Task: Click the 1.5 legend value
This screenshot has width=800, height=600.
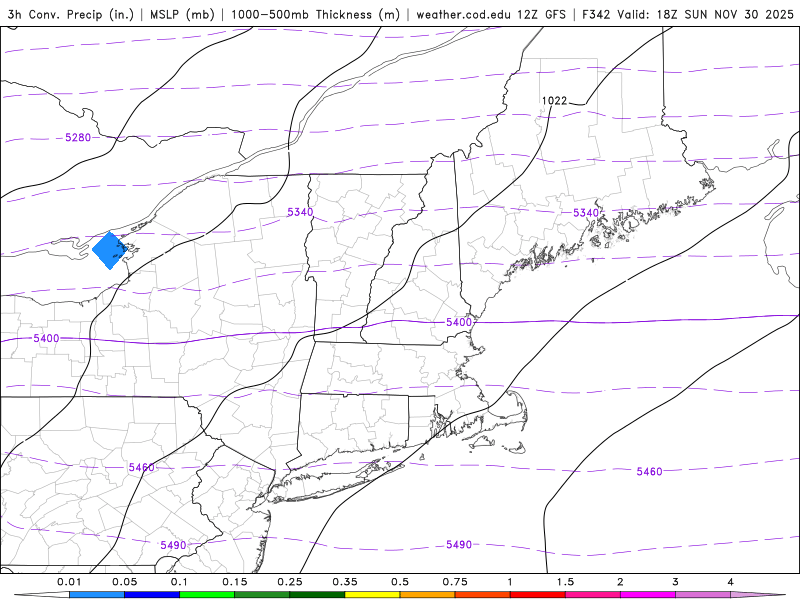Action: point(565,582)
